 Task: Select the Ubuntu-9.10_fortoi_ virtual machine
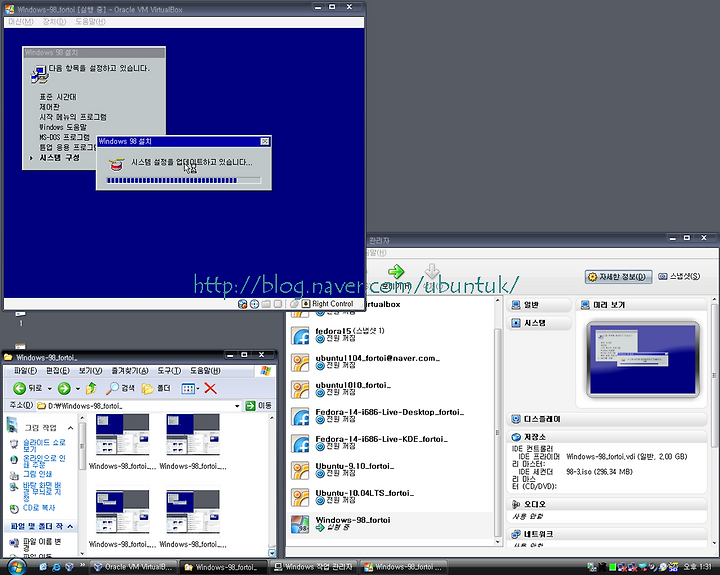[x=390, y=470]
